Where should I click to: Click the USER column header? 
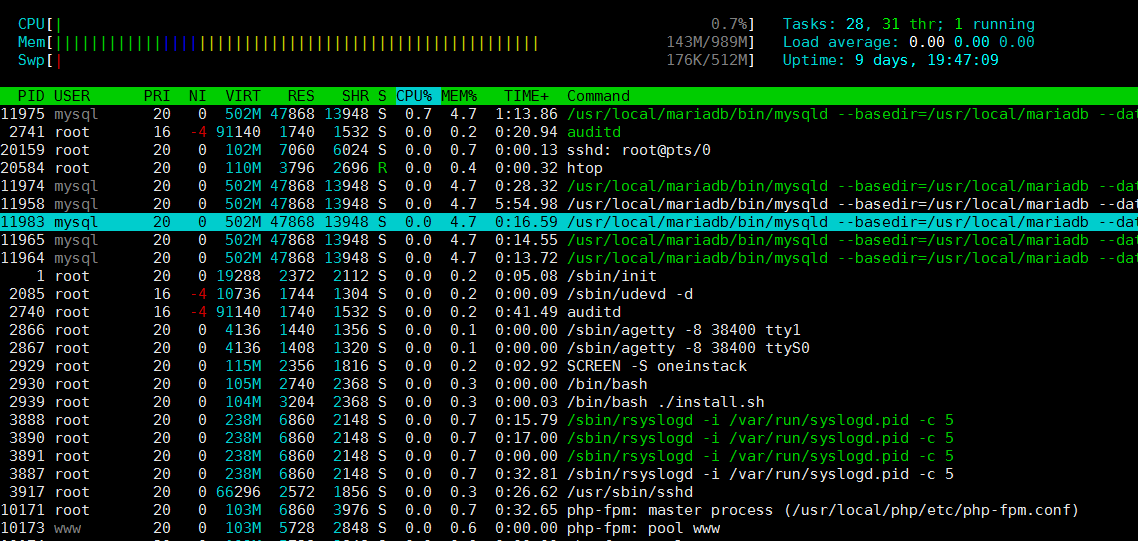(x=72, y=96)
